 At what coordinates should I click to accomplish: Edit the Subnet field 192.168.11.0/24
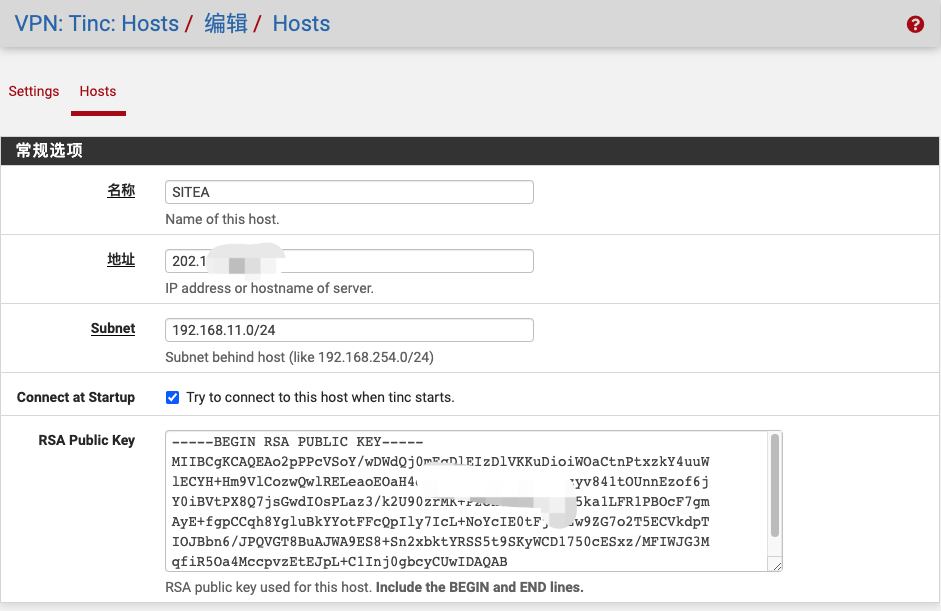[x=349, y=330]
